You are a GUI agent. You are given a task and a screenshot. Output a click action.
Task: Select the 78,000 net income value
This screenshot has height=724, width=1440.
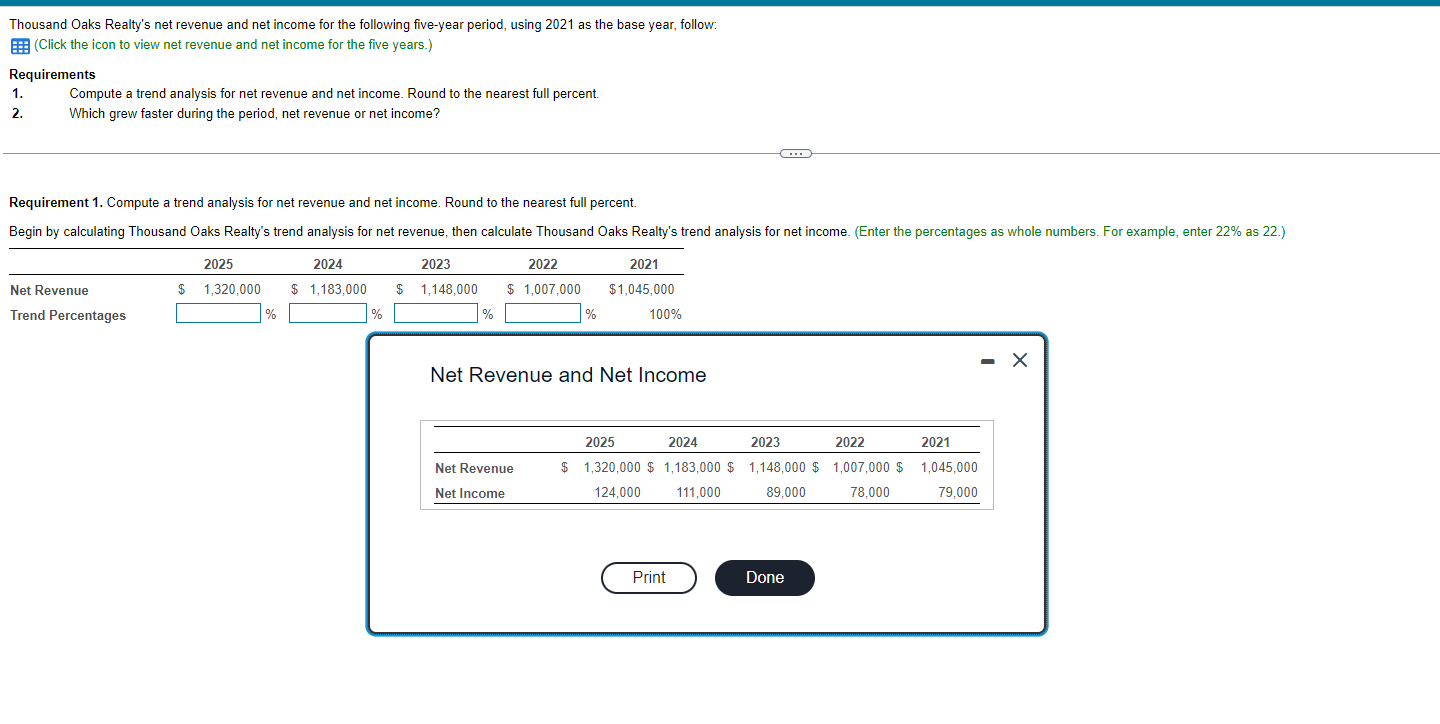[870, 493]
